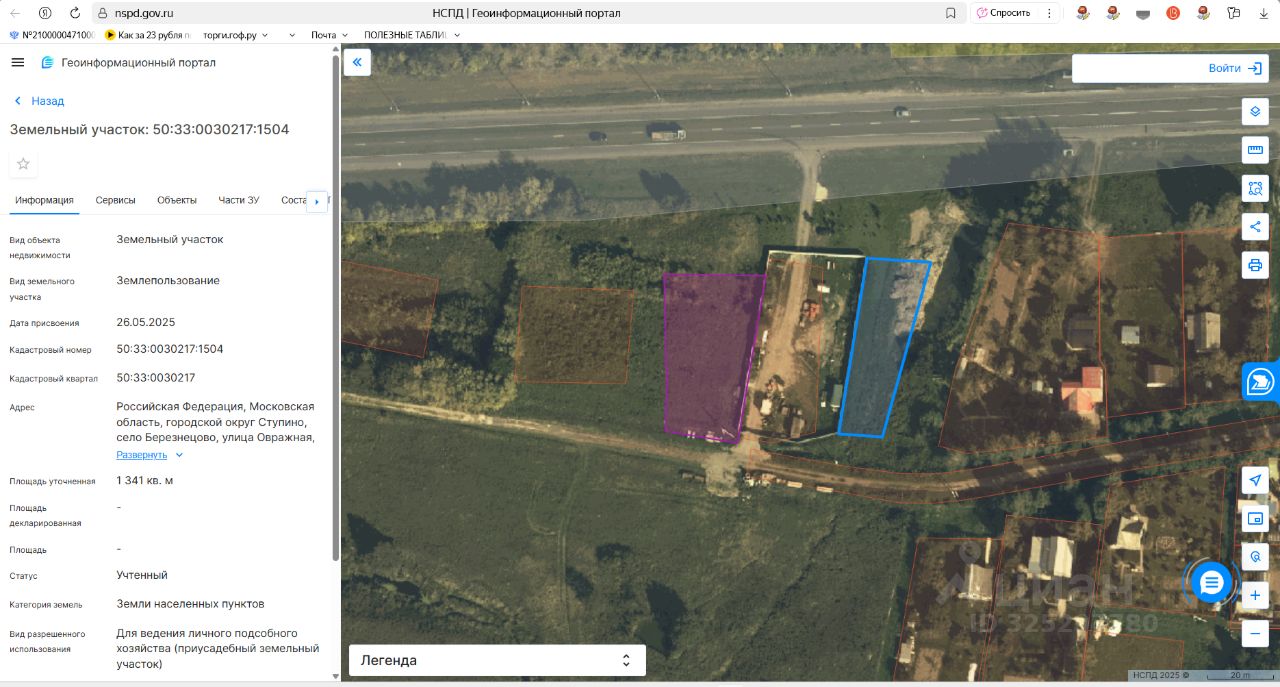Click Земли населенных пунктов category value

click(190, 604)
